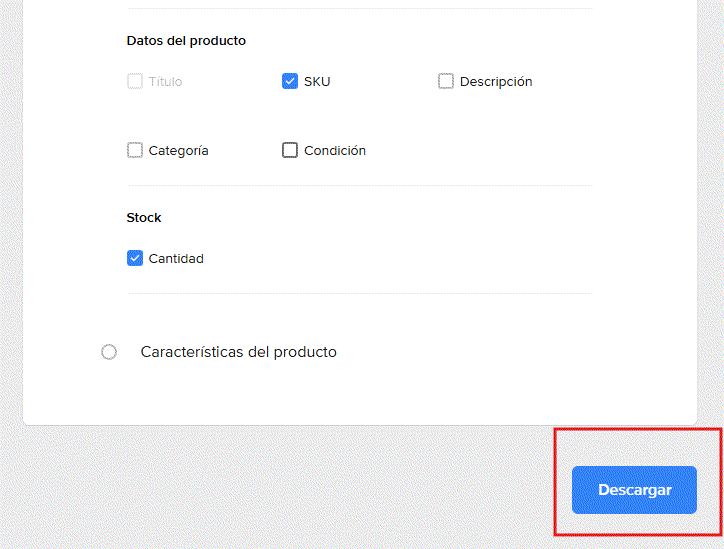The image size is (724, 549).
Task: Disable the Cantidad stock checkbox
Action: click(135, 258)
